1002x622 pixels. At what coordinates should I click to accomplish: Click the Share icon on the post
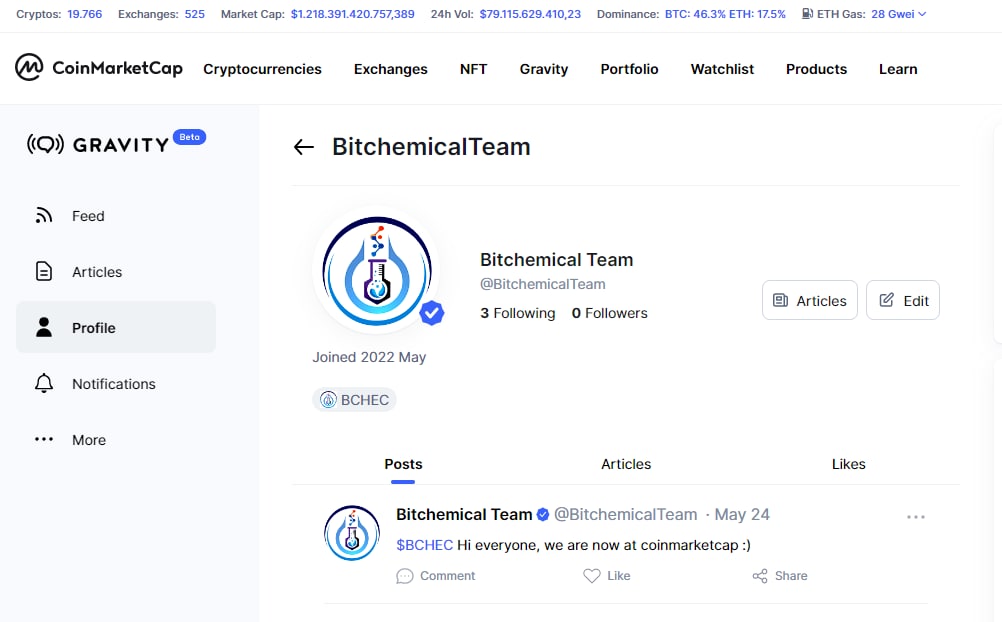click(x=760, y=576)
